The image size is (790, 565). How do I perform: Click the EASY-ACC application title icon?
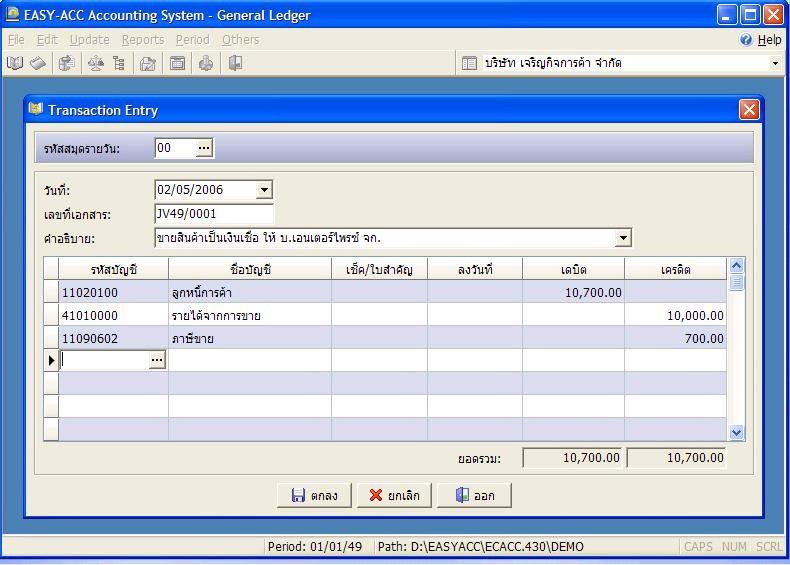point(13,14)
